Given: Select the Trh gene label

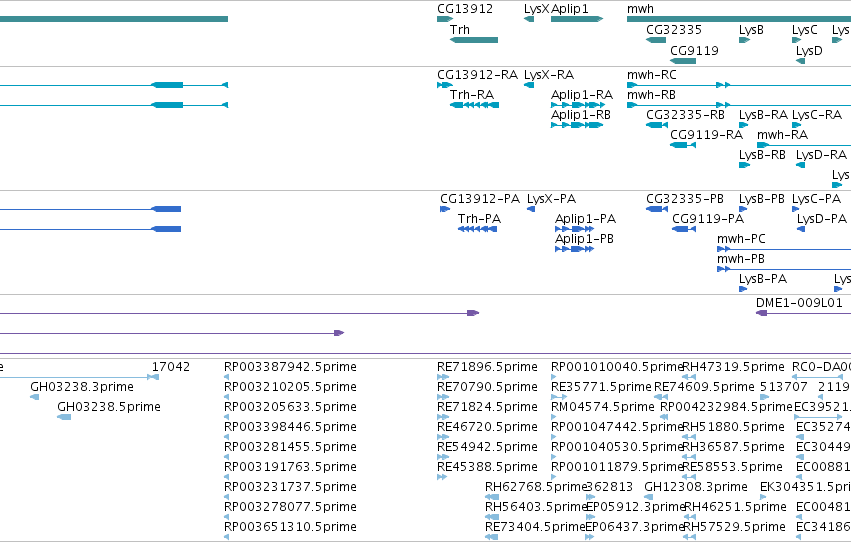Looking at the screenshot, I should pyautogui.click(x=460, y=30).
